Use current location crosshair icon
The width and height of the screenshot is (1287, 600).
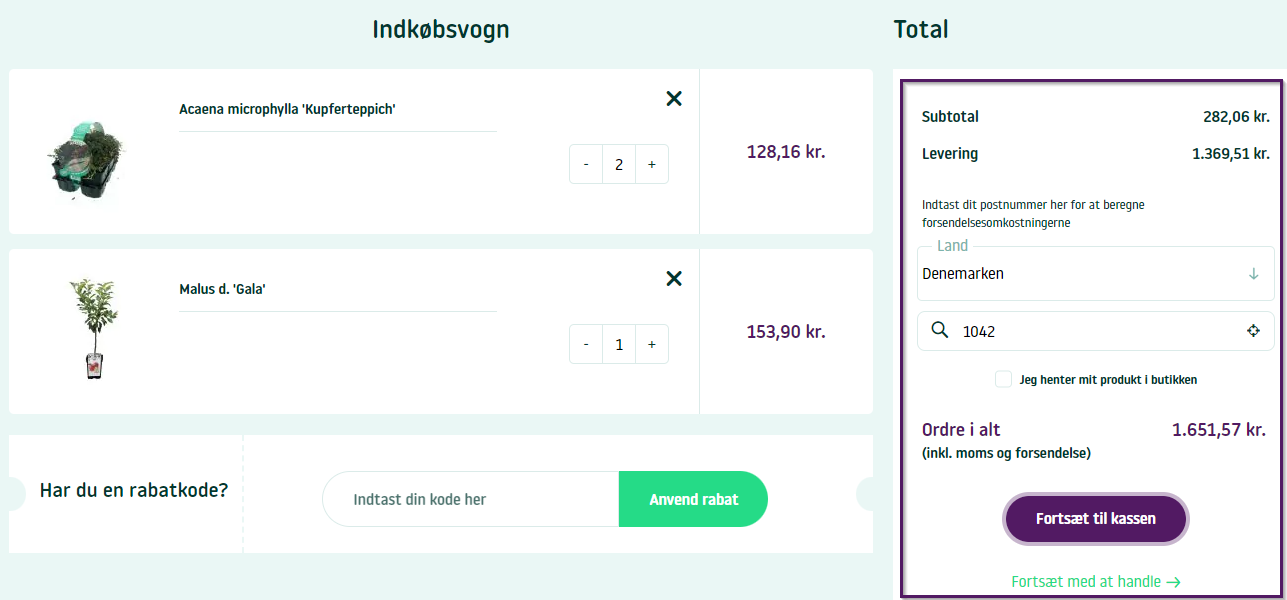click(x=1253, y=331)
